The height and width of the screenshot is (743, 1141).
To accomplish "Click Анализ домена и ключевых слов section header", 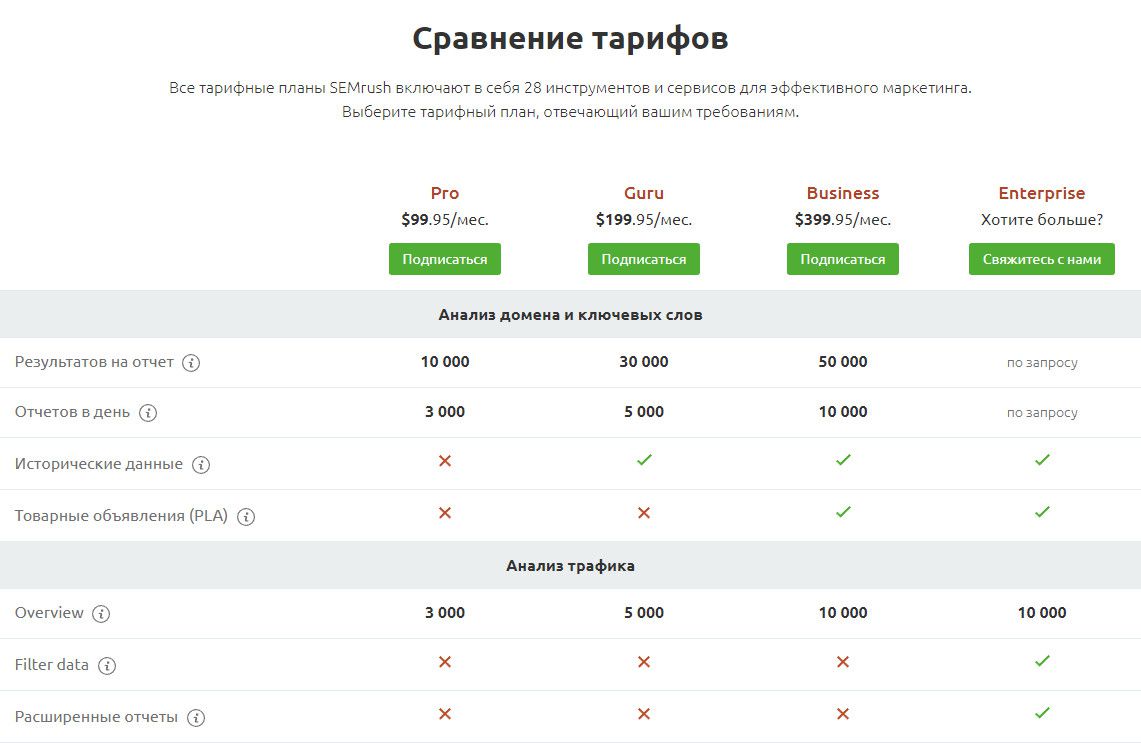I will (570, 314).
